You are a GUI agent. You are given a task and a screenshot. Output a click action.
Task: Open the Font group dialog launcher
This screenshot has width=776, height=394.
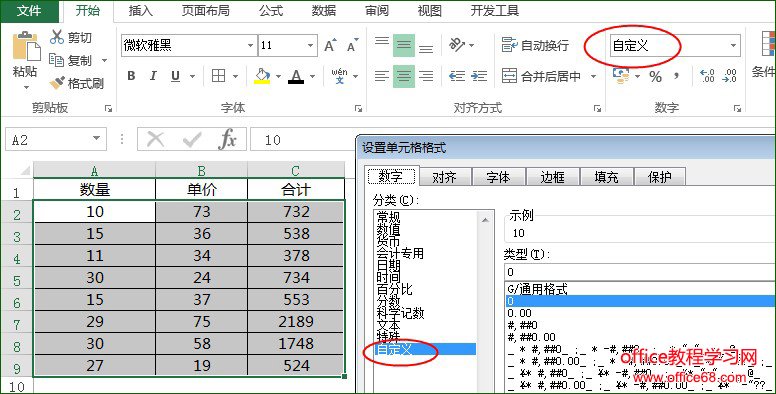358,108
